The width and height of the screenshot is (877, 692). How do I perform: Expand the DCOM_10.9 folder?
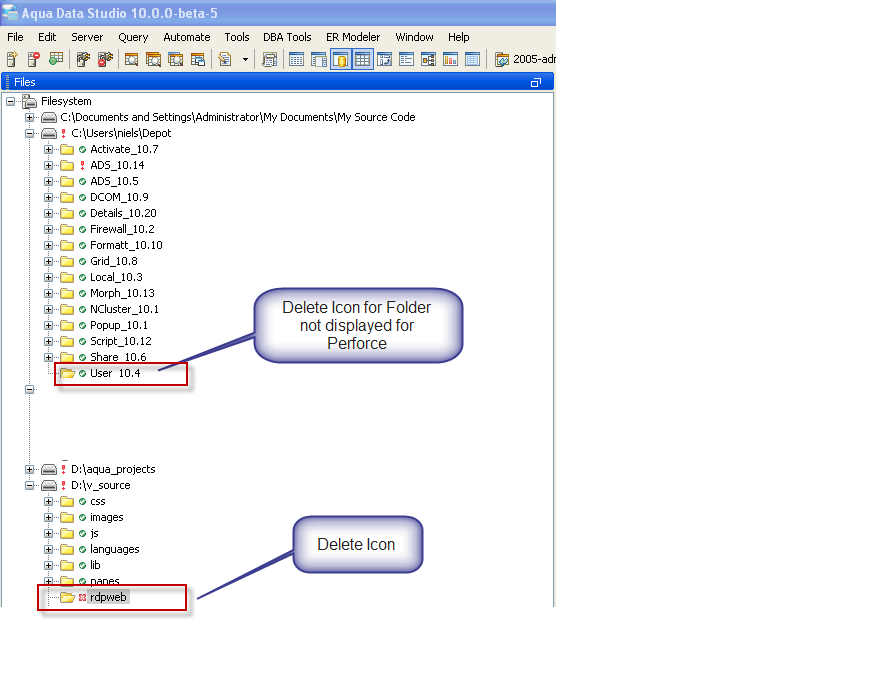point(49,197)
